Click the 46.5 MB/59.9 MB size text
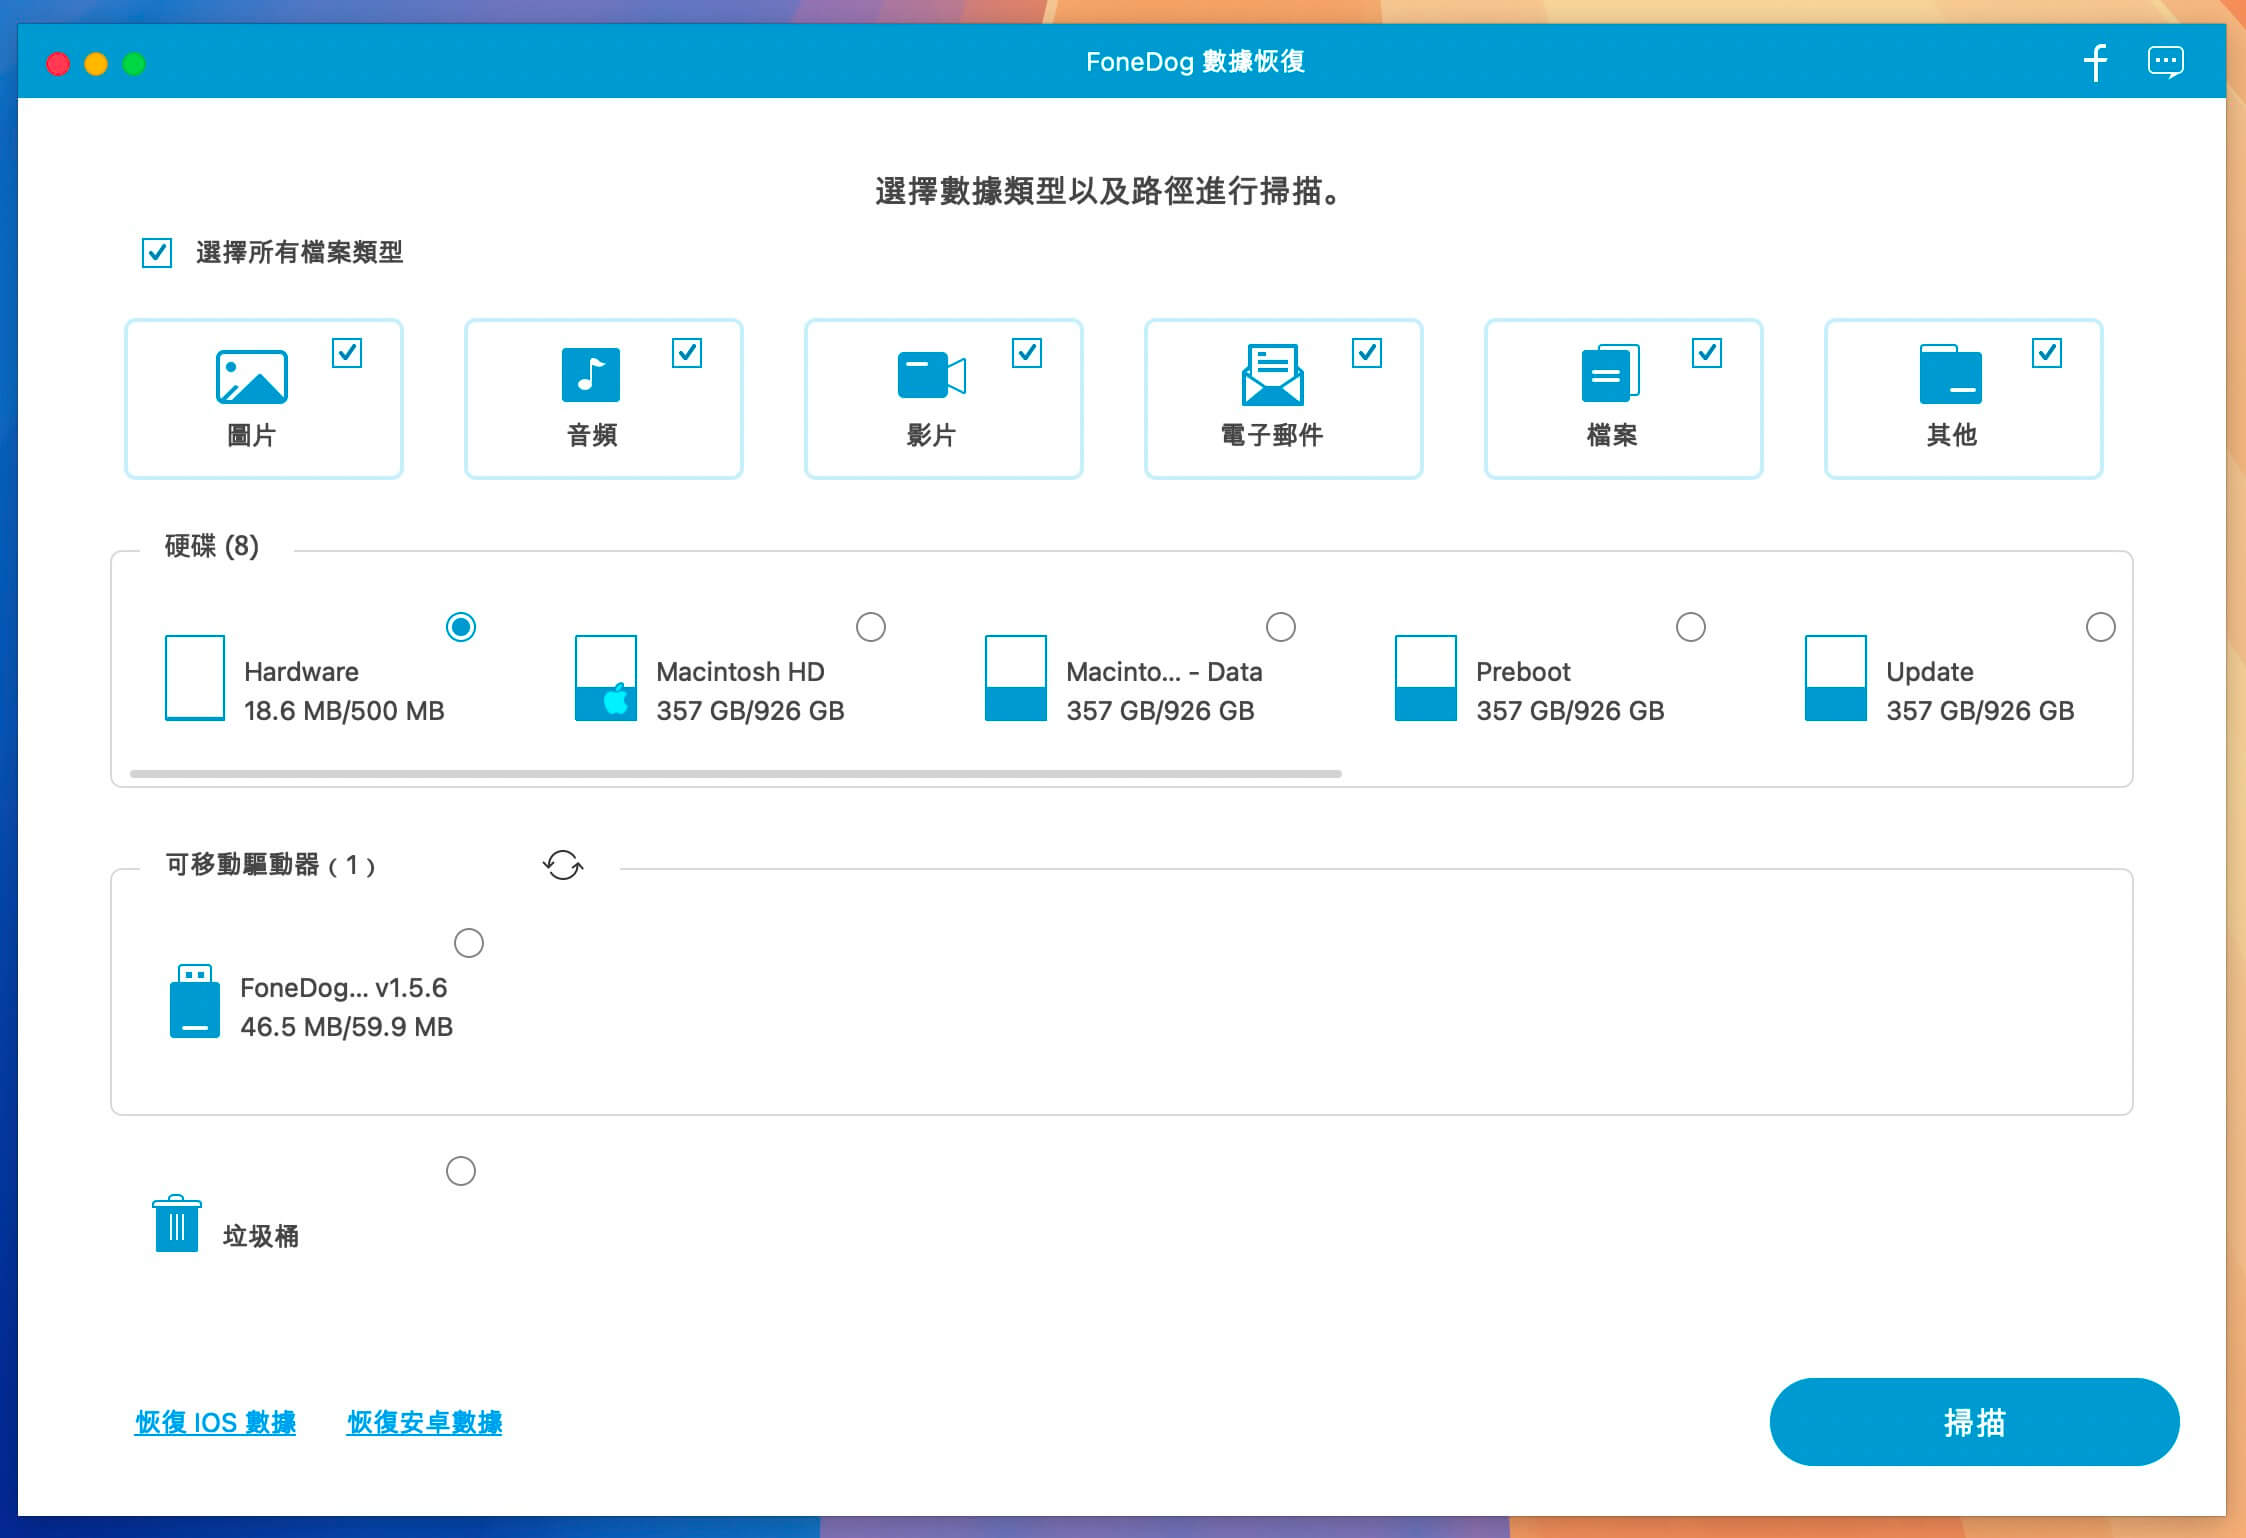Viewport: 2246px width, 1538px height. point(346,1027)
